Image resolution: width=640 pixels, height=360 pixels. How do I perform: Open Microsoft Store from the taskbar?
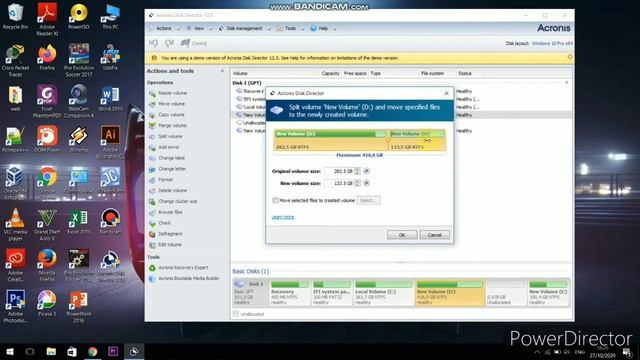pyautogui.click(x=72, y=351)
